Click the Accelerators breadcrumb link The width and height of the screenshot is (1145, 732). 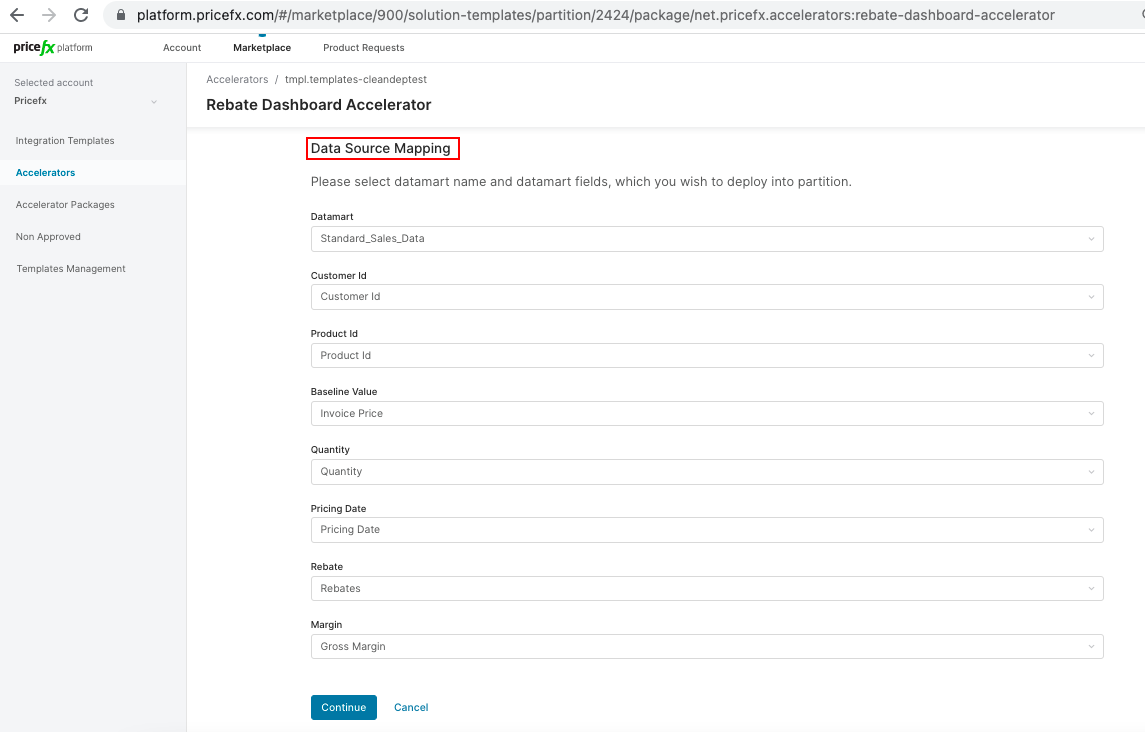[237, 79]
